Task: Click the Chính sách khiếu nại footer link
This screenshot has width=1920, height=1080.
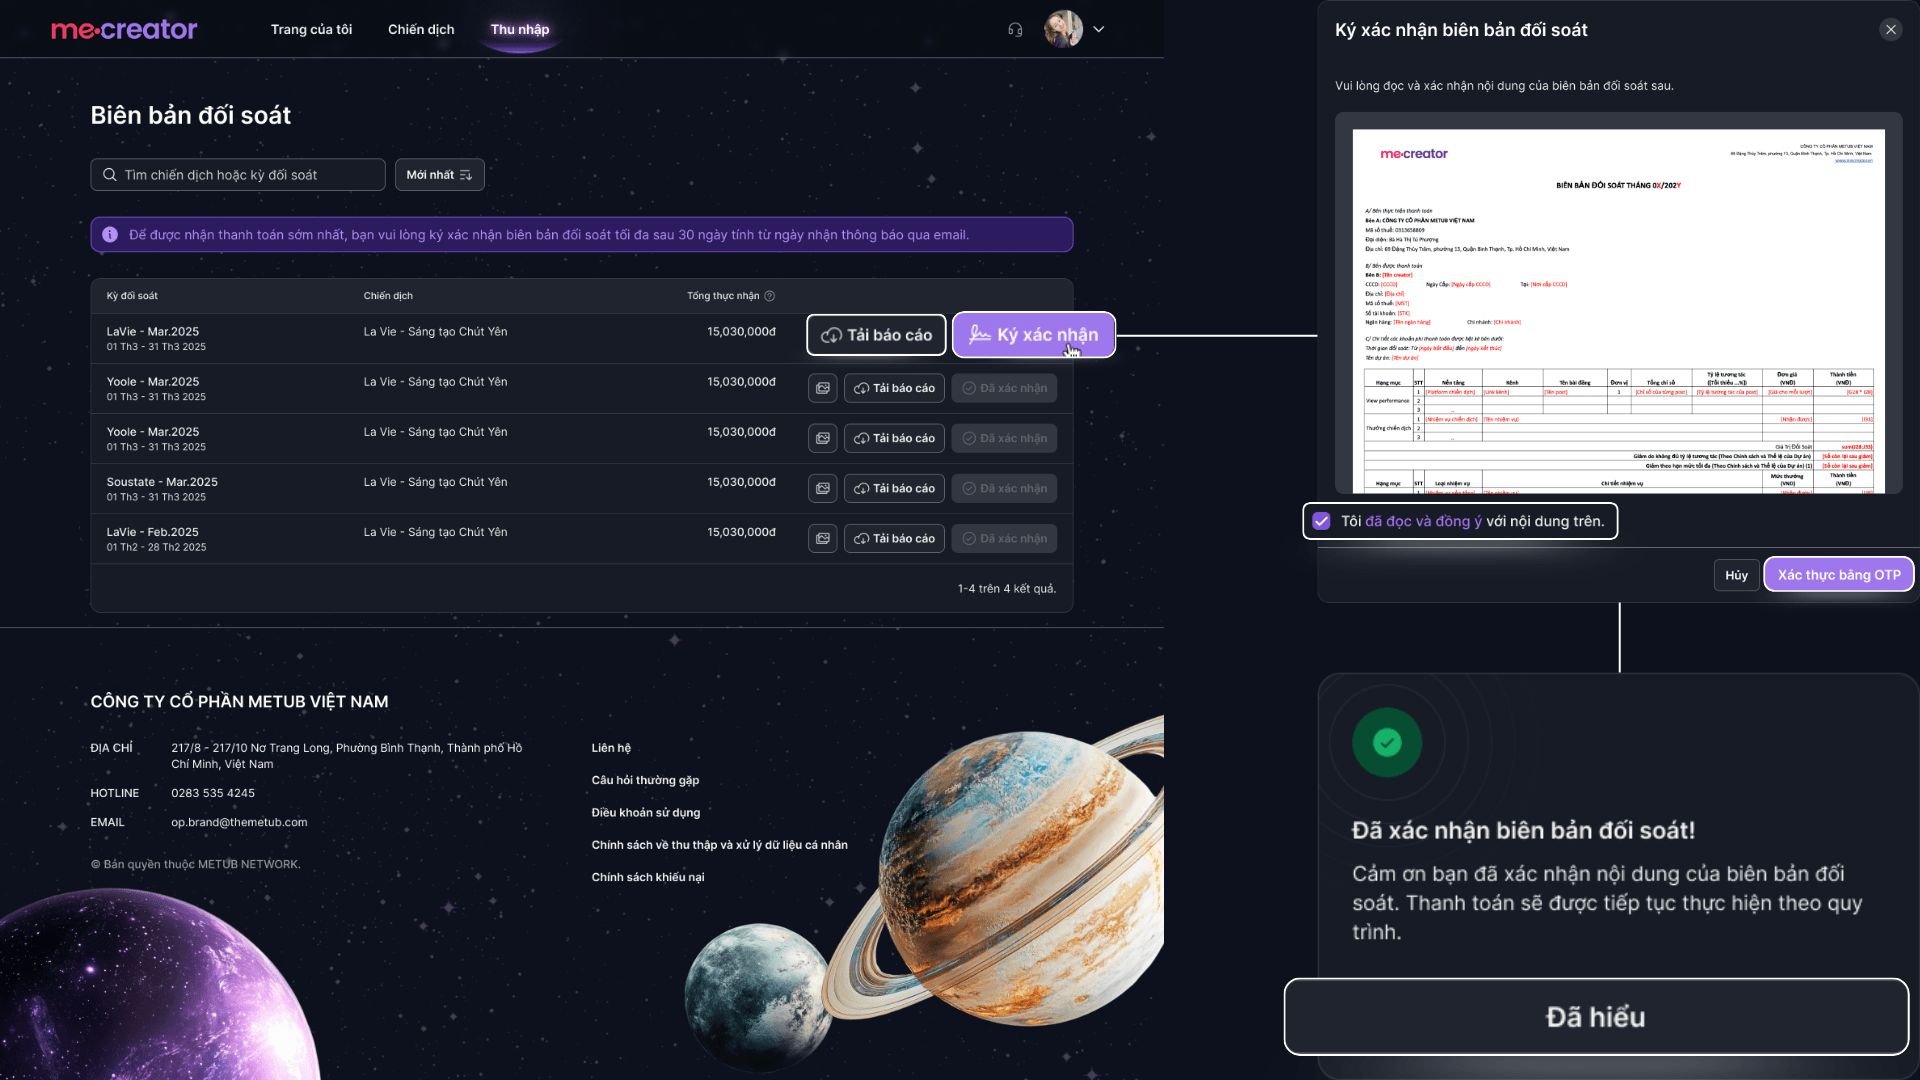Action: 647,877
